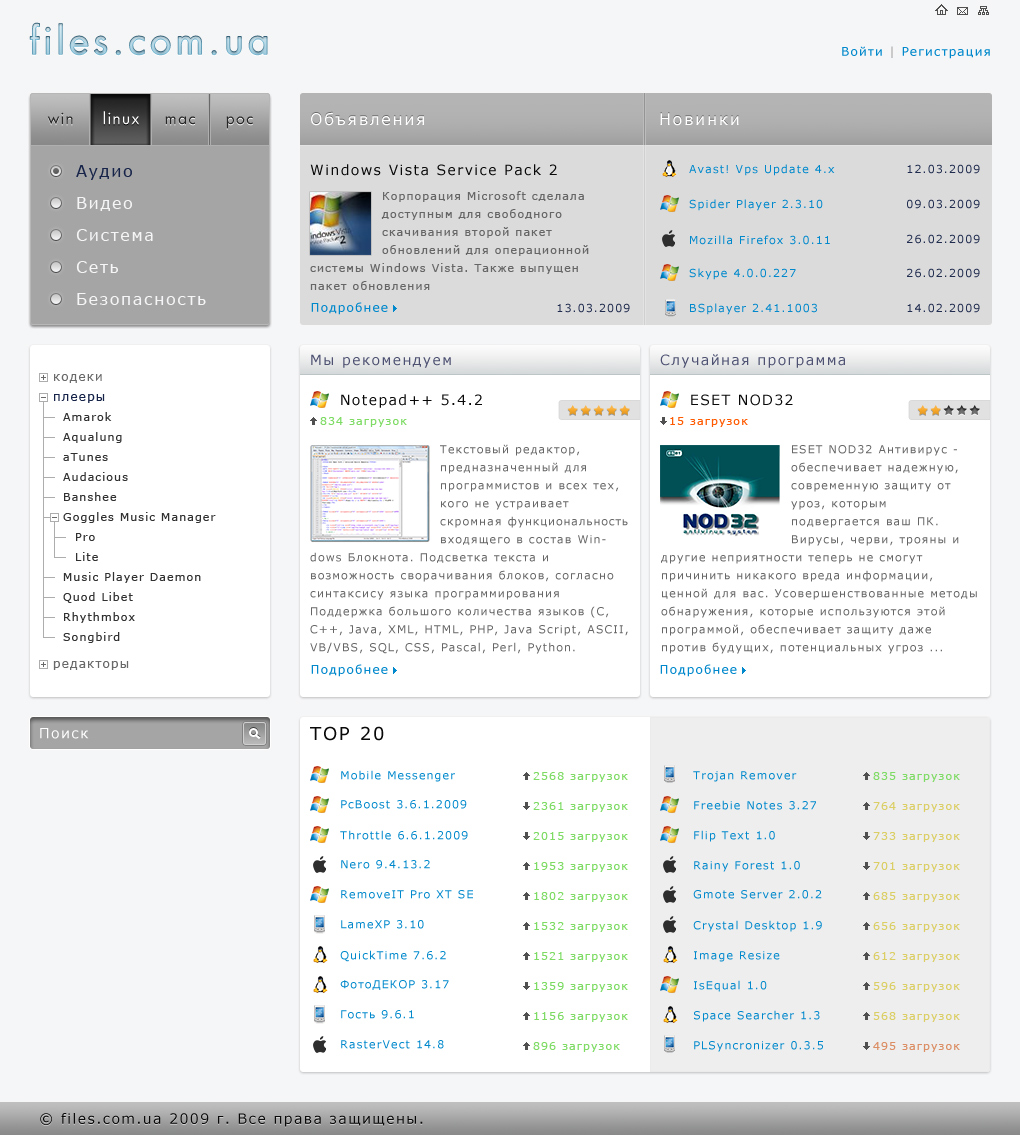Screen dimensions: 1020x1135
Task: Click the Apple icon beside Nero 9.4.13.2
Action: coord(319,864)
